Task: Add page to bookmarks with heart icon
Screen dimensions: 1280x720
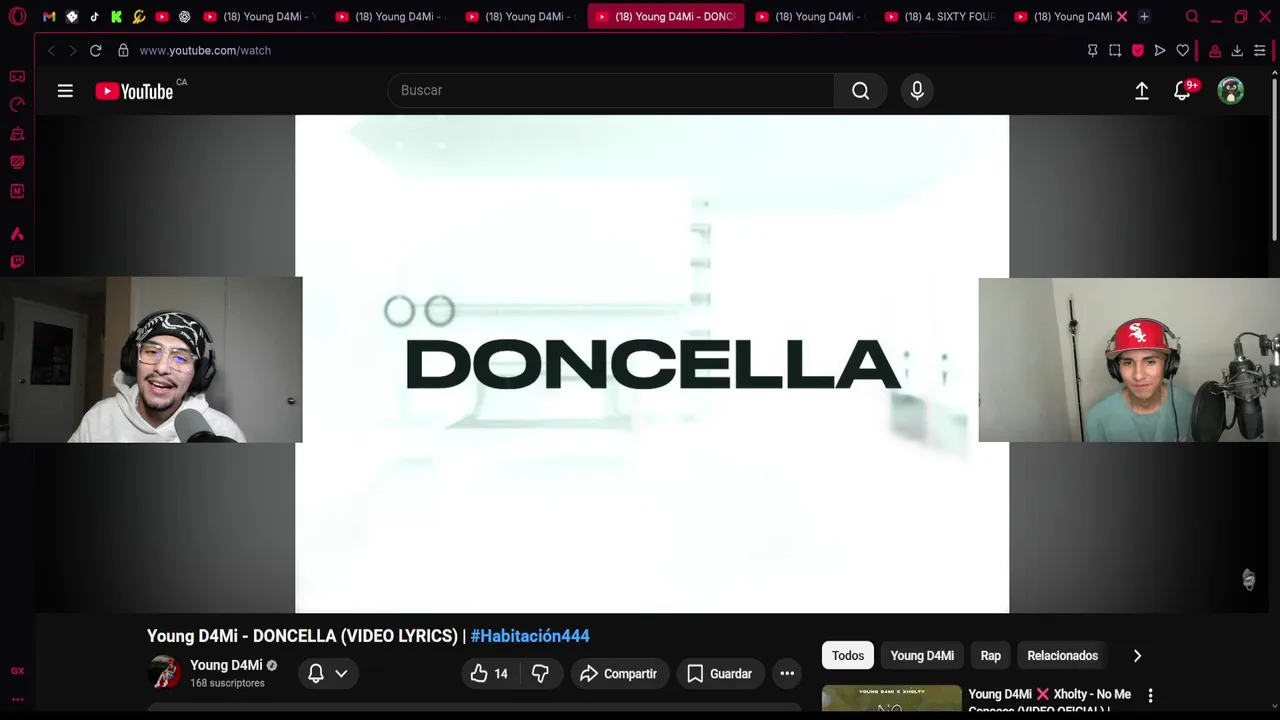Action: coord(1183,51)
